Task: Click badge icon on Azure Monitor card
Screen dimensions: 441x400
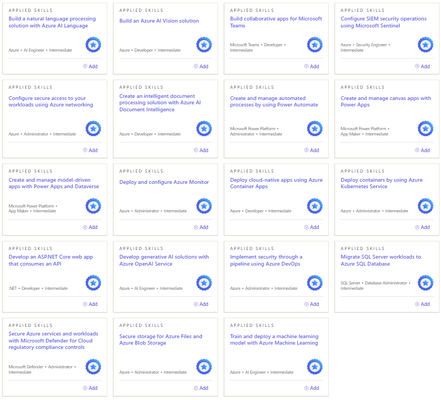Action: 204,206
